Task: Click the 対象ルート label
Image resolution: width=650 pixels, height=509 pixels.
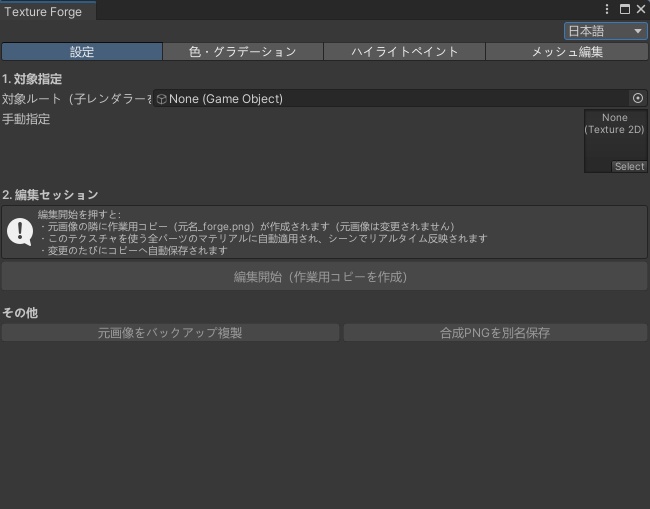Action: [x=77, y=99]
